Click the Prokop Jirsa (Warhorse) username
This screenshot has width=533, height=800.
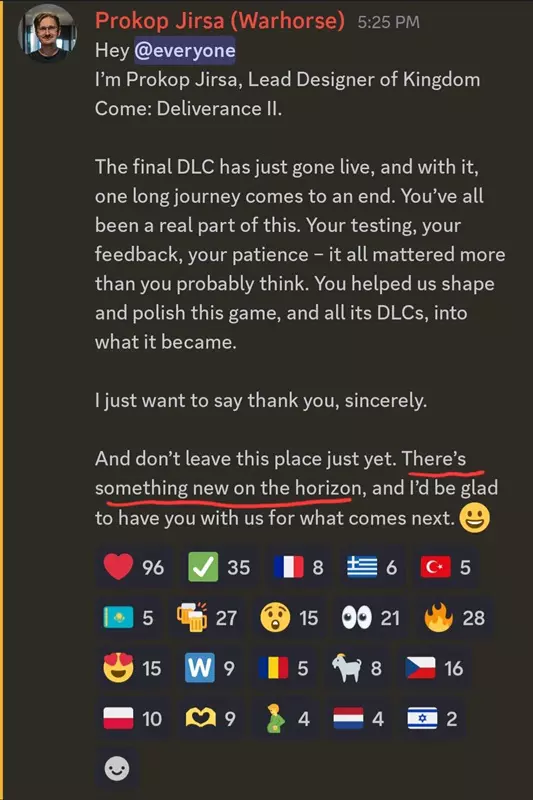[220, 21]
